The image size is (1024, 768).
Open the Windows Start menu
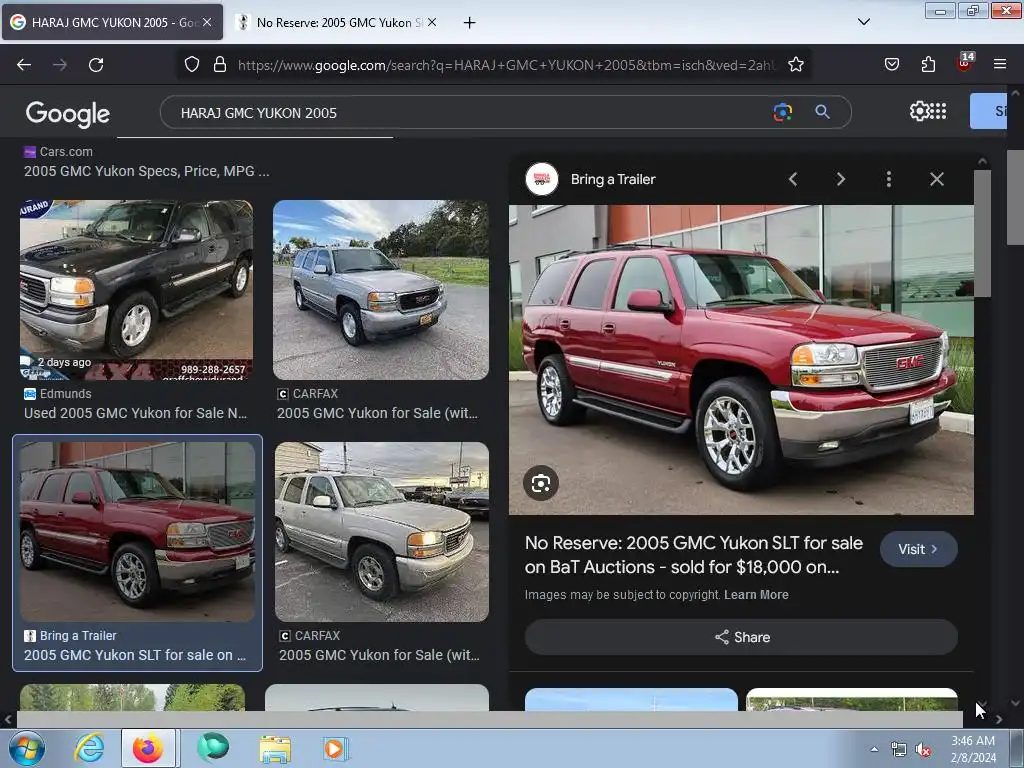27,748
